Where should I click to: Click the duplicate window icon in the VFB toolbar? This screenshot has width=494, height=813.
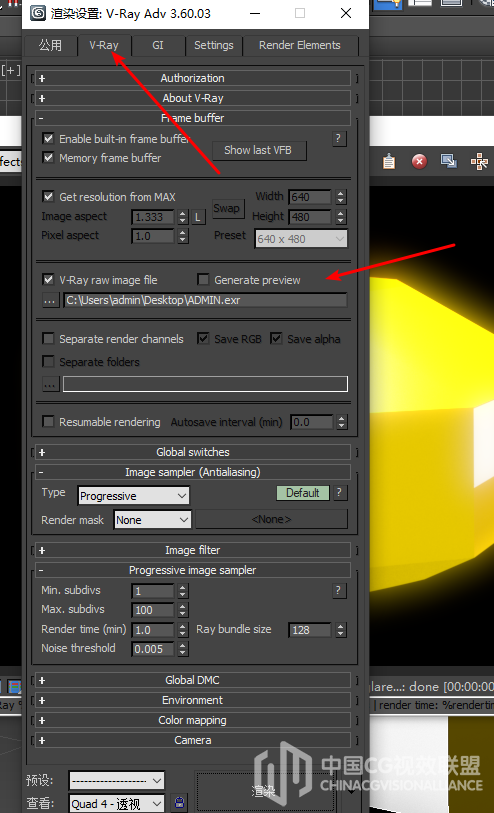[448, 161]
